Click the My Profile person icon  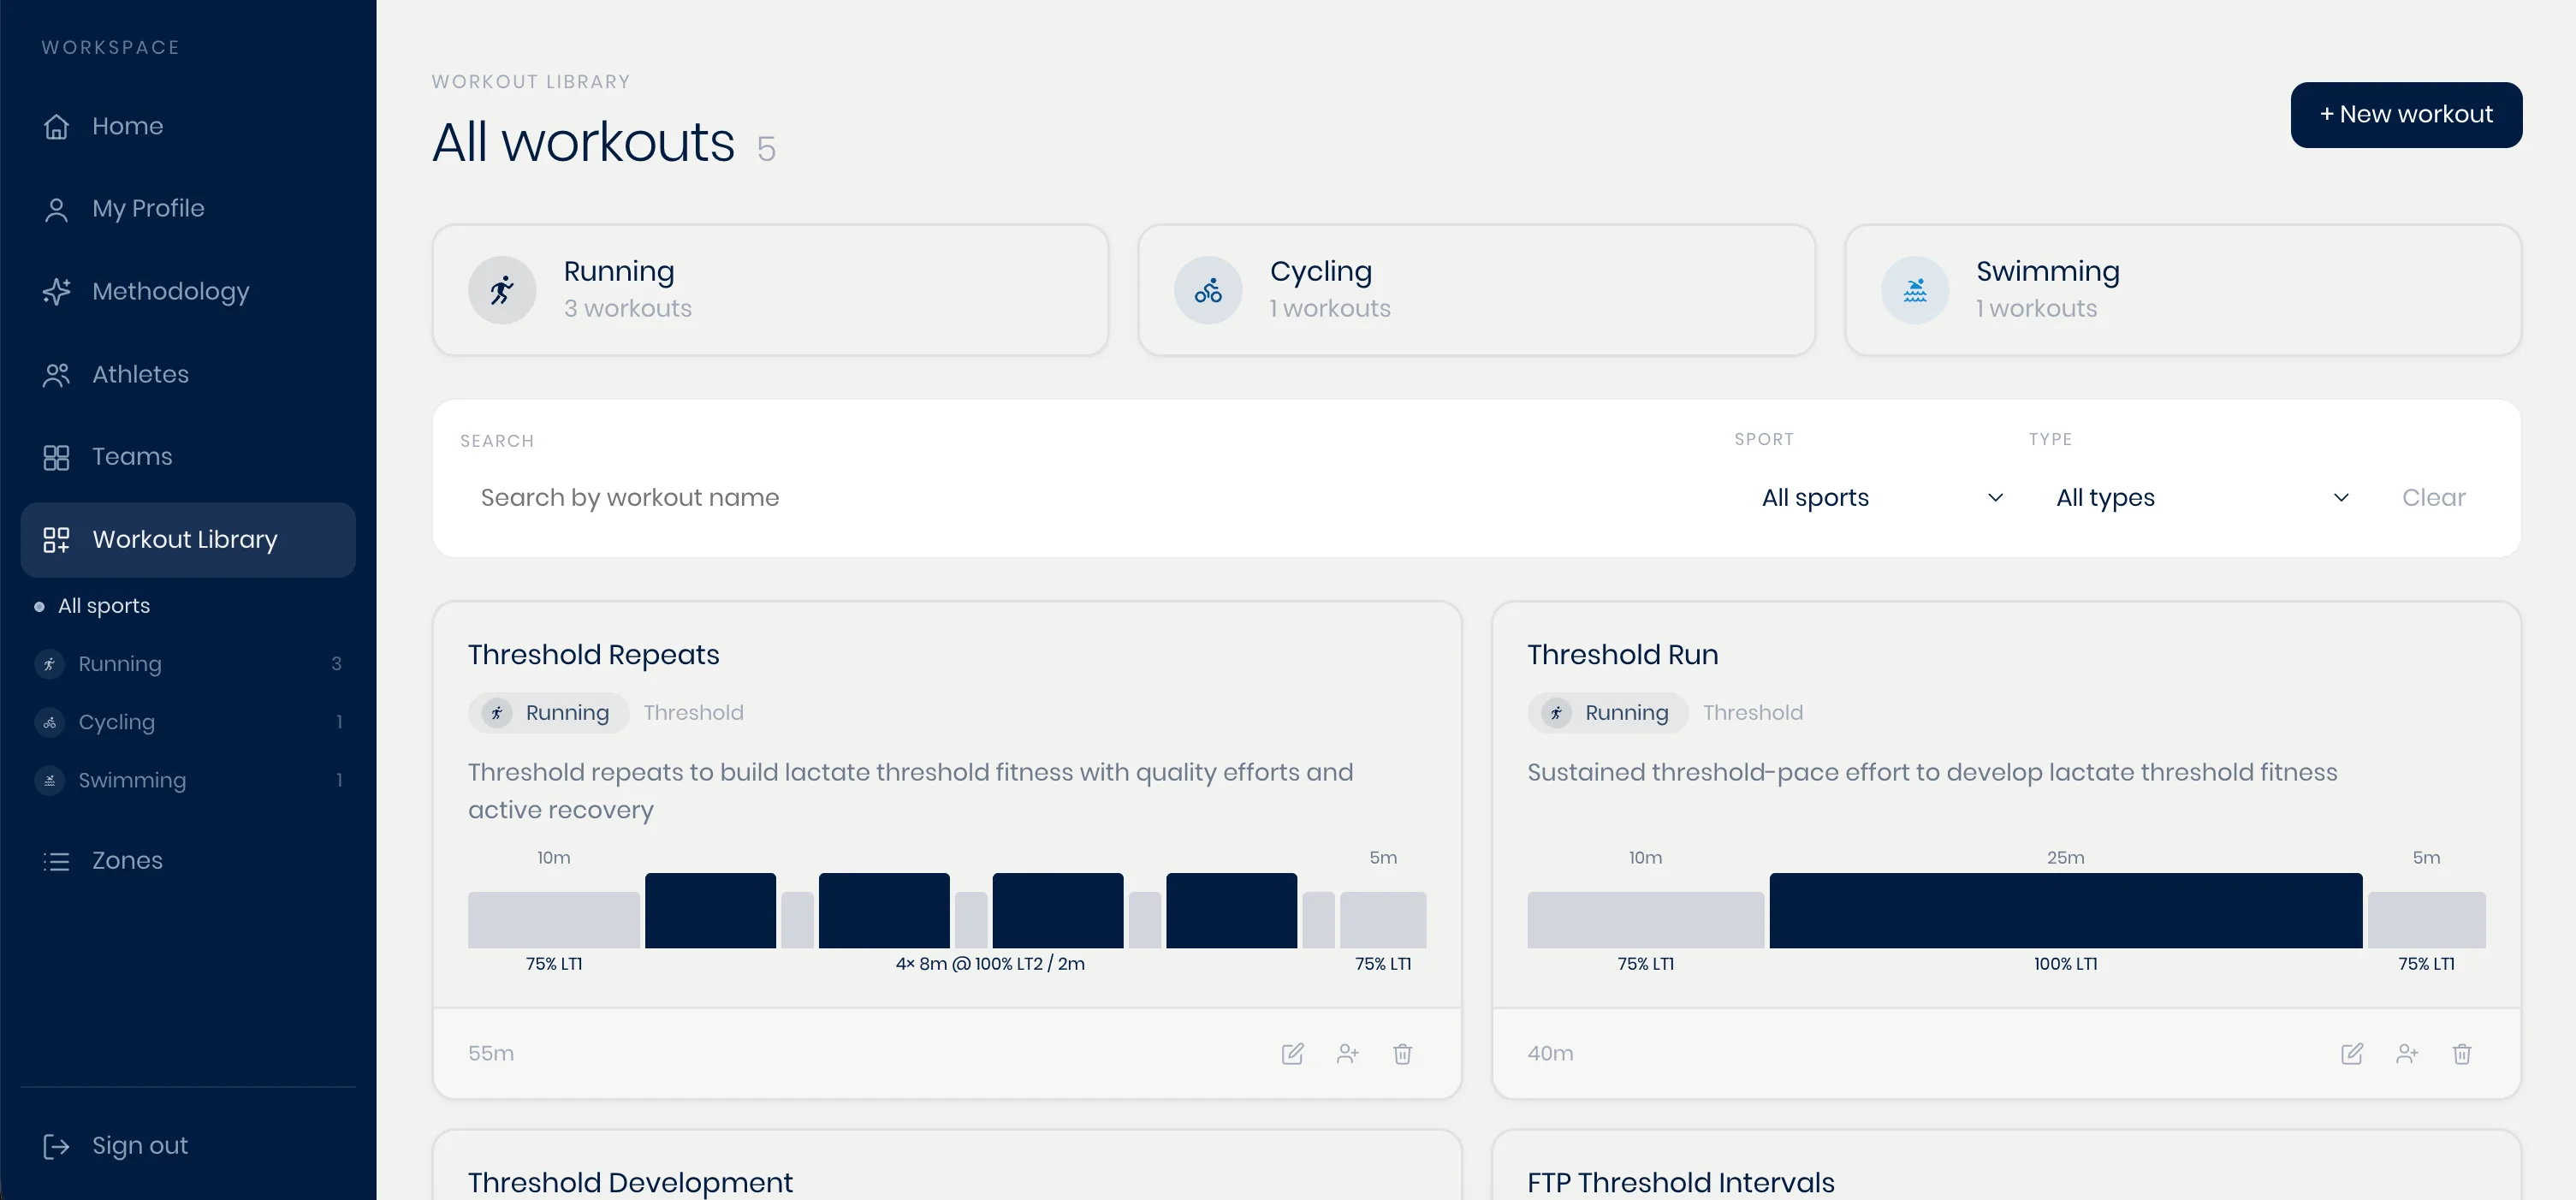pos(56,209)
